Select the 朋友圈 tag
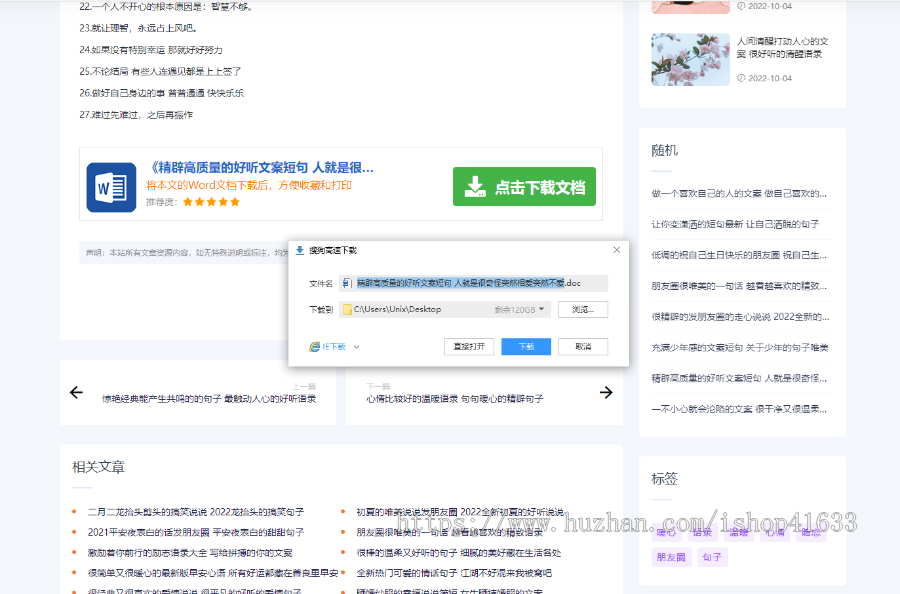The image size is (900, 594). [x=671, y=557]
